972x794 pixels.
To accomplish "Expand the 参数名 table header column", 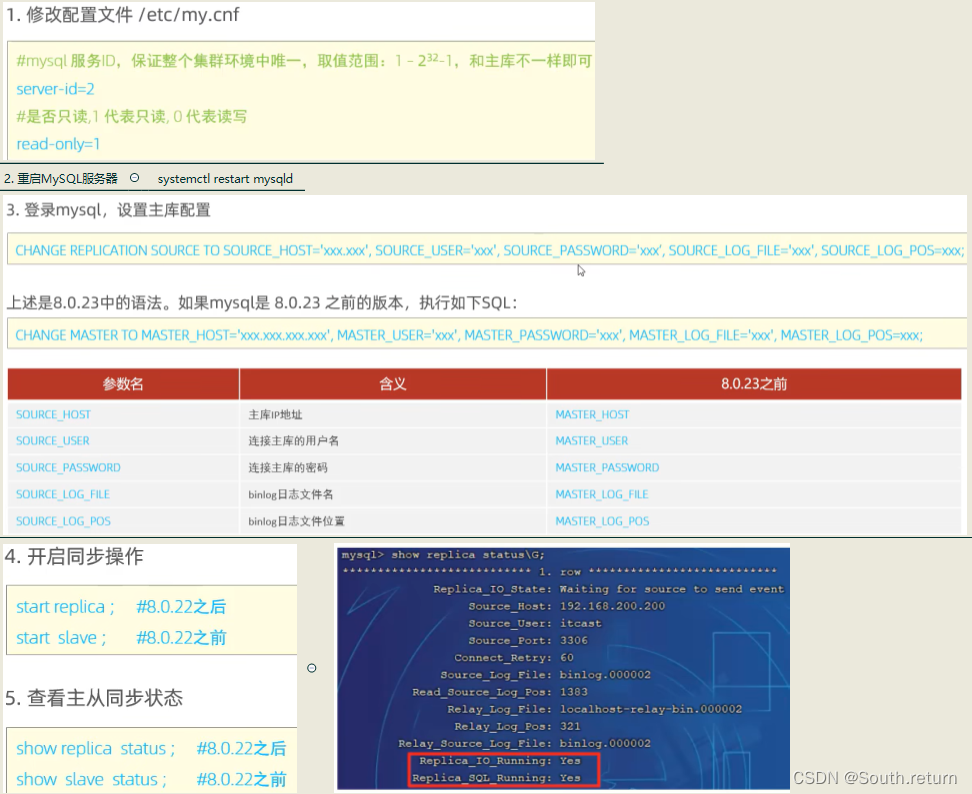I will (123, 384).
